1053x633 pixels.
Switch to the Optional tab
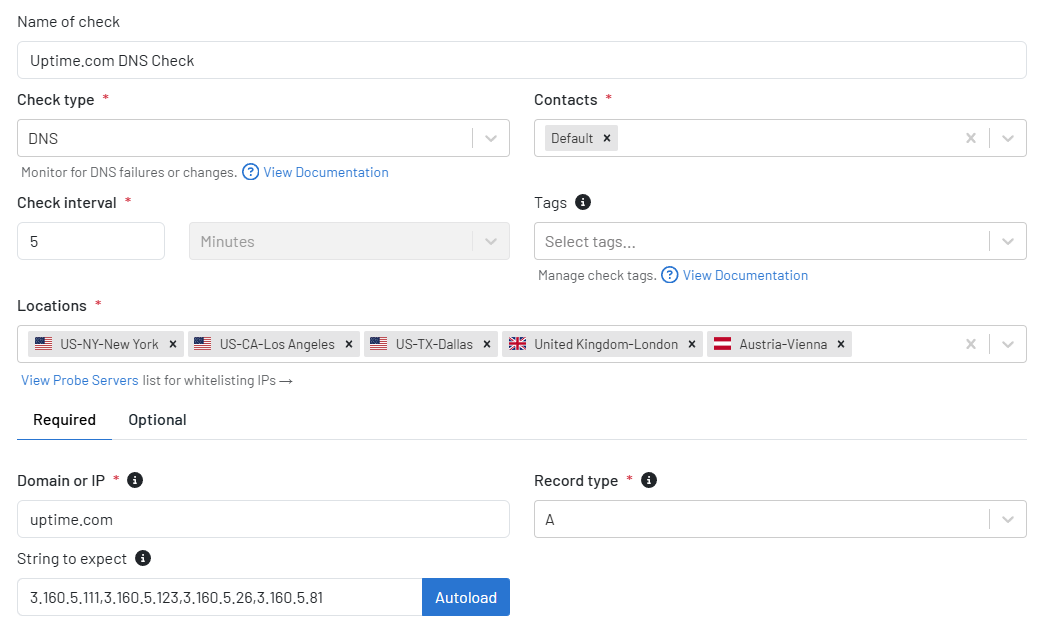tap(157, 420)
